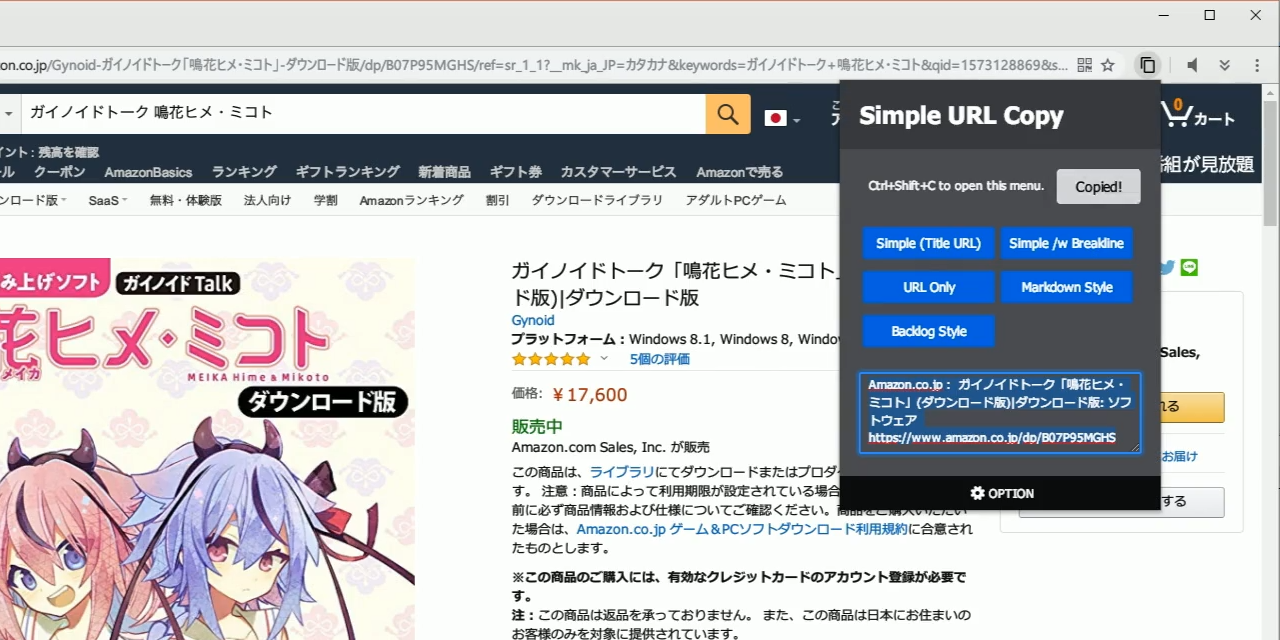This screenshot has height=640, width=1280.
Task: Expand the rating breakdown chevron beside the stars
Action: point(604,359)
